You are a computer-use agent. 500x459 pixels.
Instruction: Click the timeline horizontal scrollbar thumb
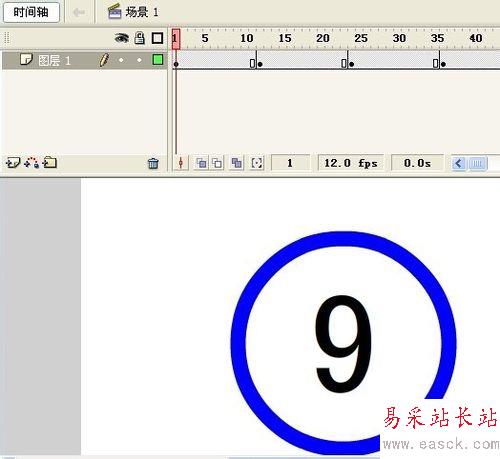[x=478, y=163]
